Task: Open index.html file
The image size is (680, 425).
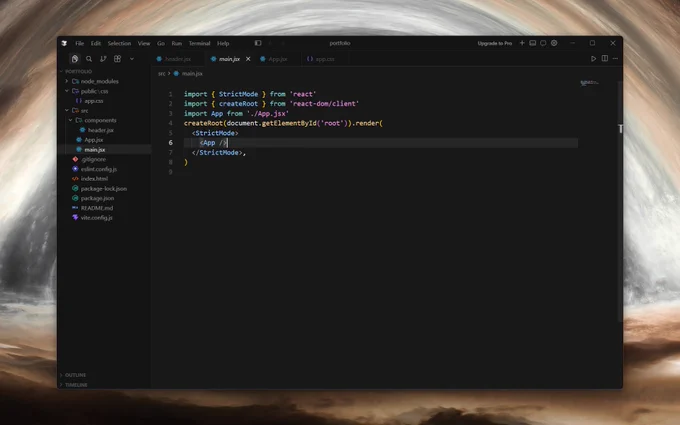Action: pos(94,179)
